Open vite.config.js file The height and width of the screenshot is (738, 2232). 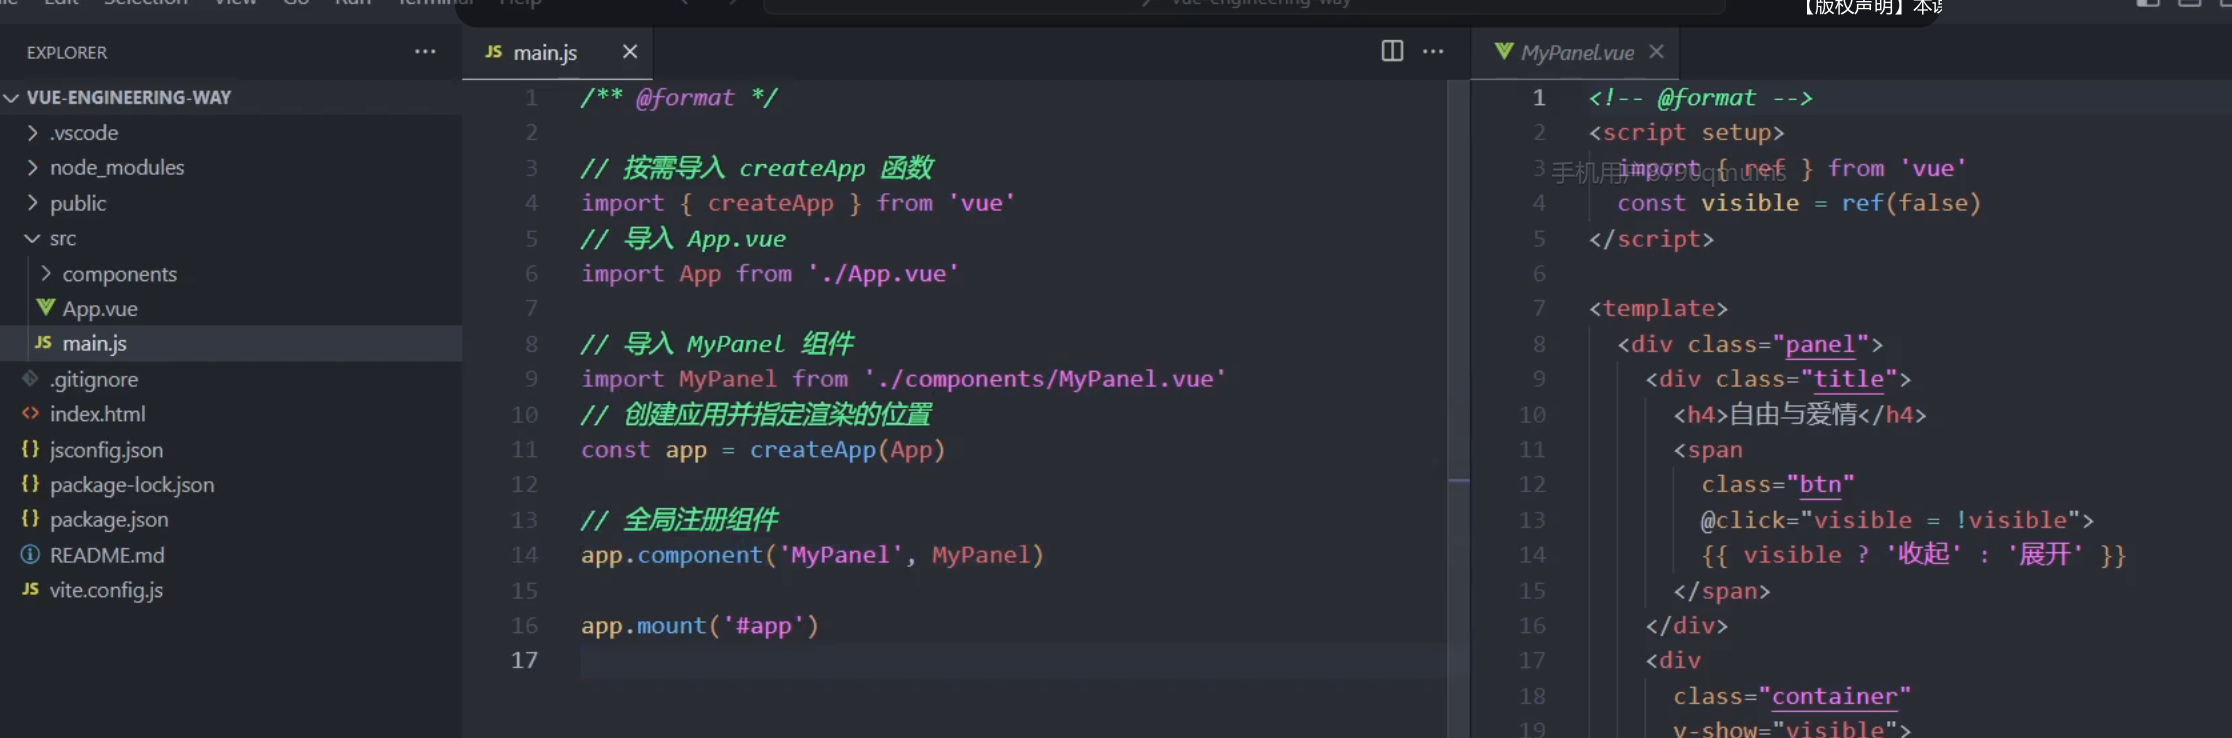click(231, 590)
